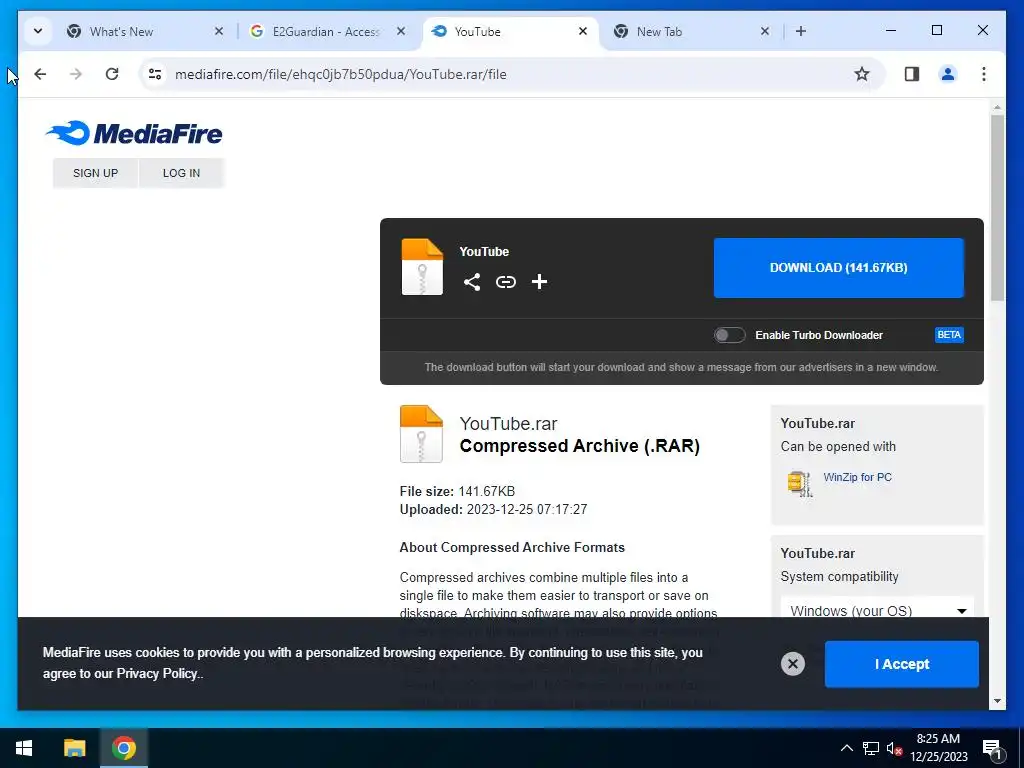Click the Chrome icon in the taskbar

coord(123,748)
